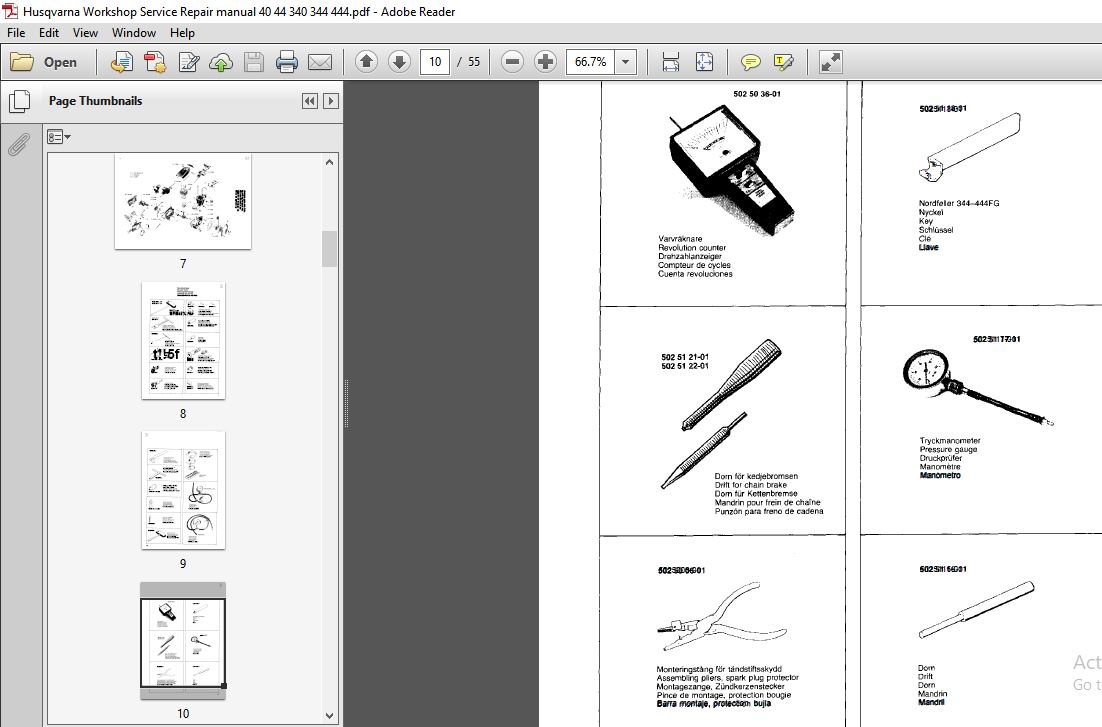Viewport: 1102px width, 727px height.
Task: Zoom in with the plus button
Action: (545, 62)
